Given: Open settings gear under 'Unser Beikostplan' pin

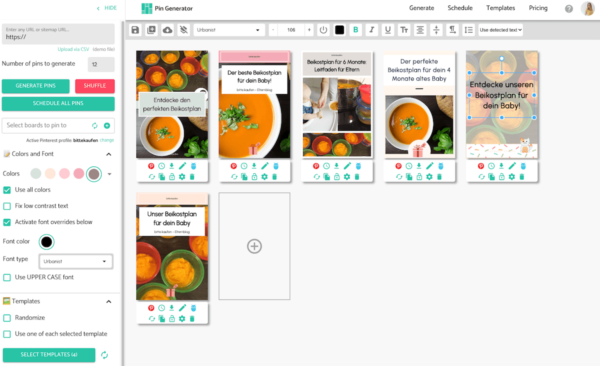Looking at the screenshot, I should point(182,319).
